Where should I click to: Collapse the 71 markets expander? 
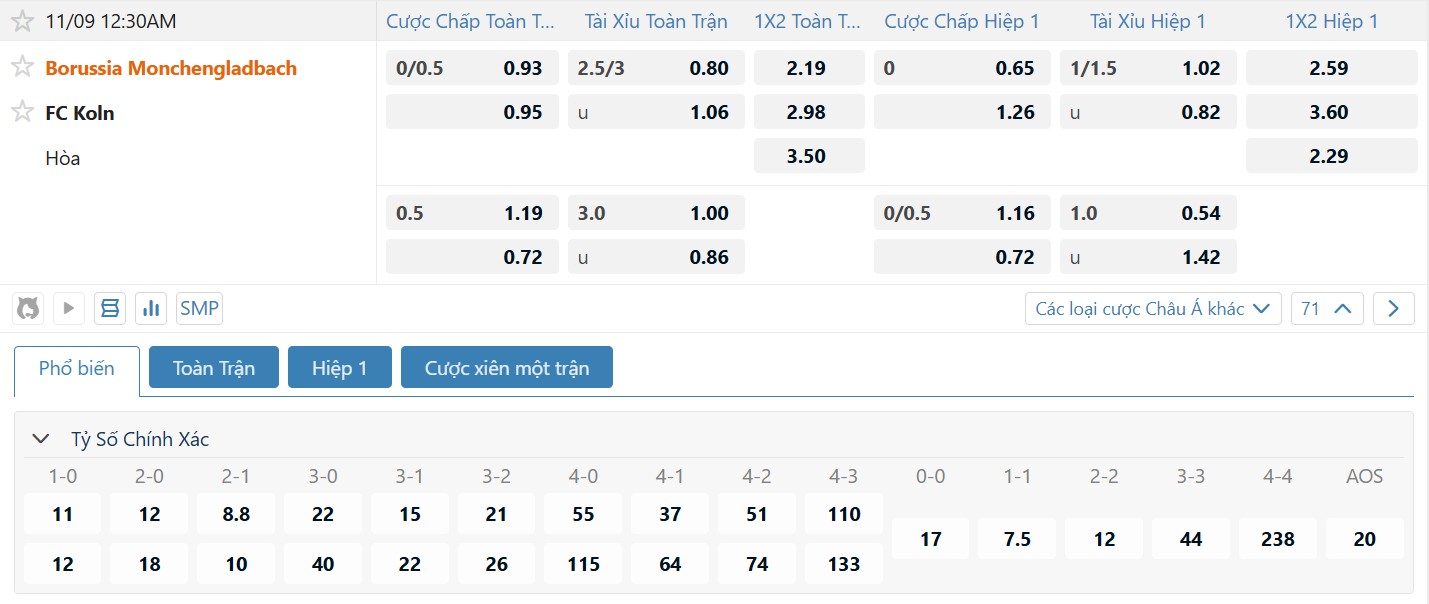click(1327, 309)
